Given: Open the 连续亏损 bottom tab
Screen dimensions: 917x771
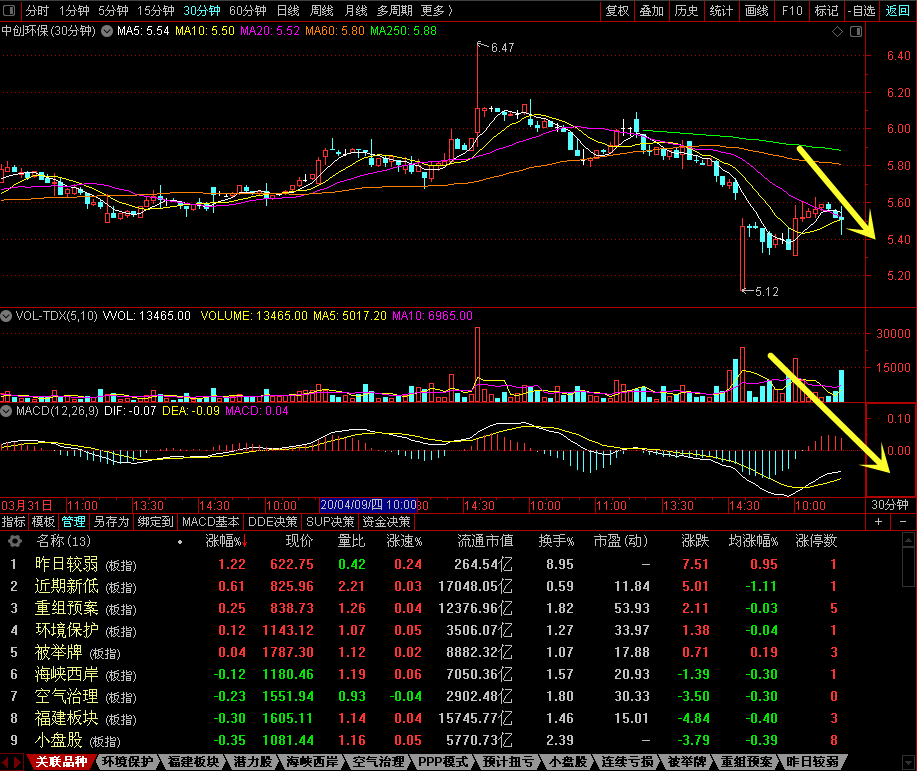Looking at the screenshot, I should click(x=627, y=762).
